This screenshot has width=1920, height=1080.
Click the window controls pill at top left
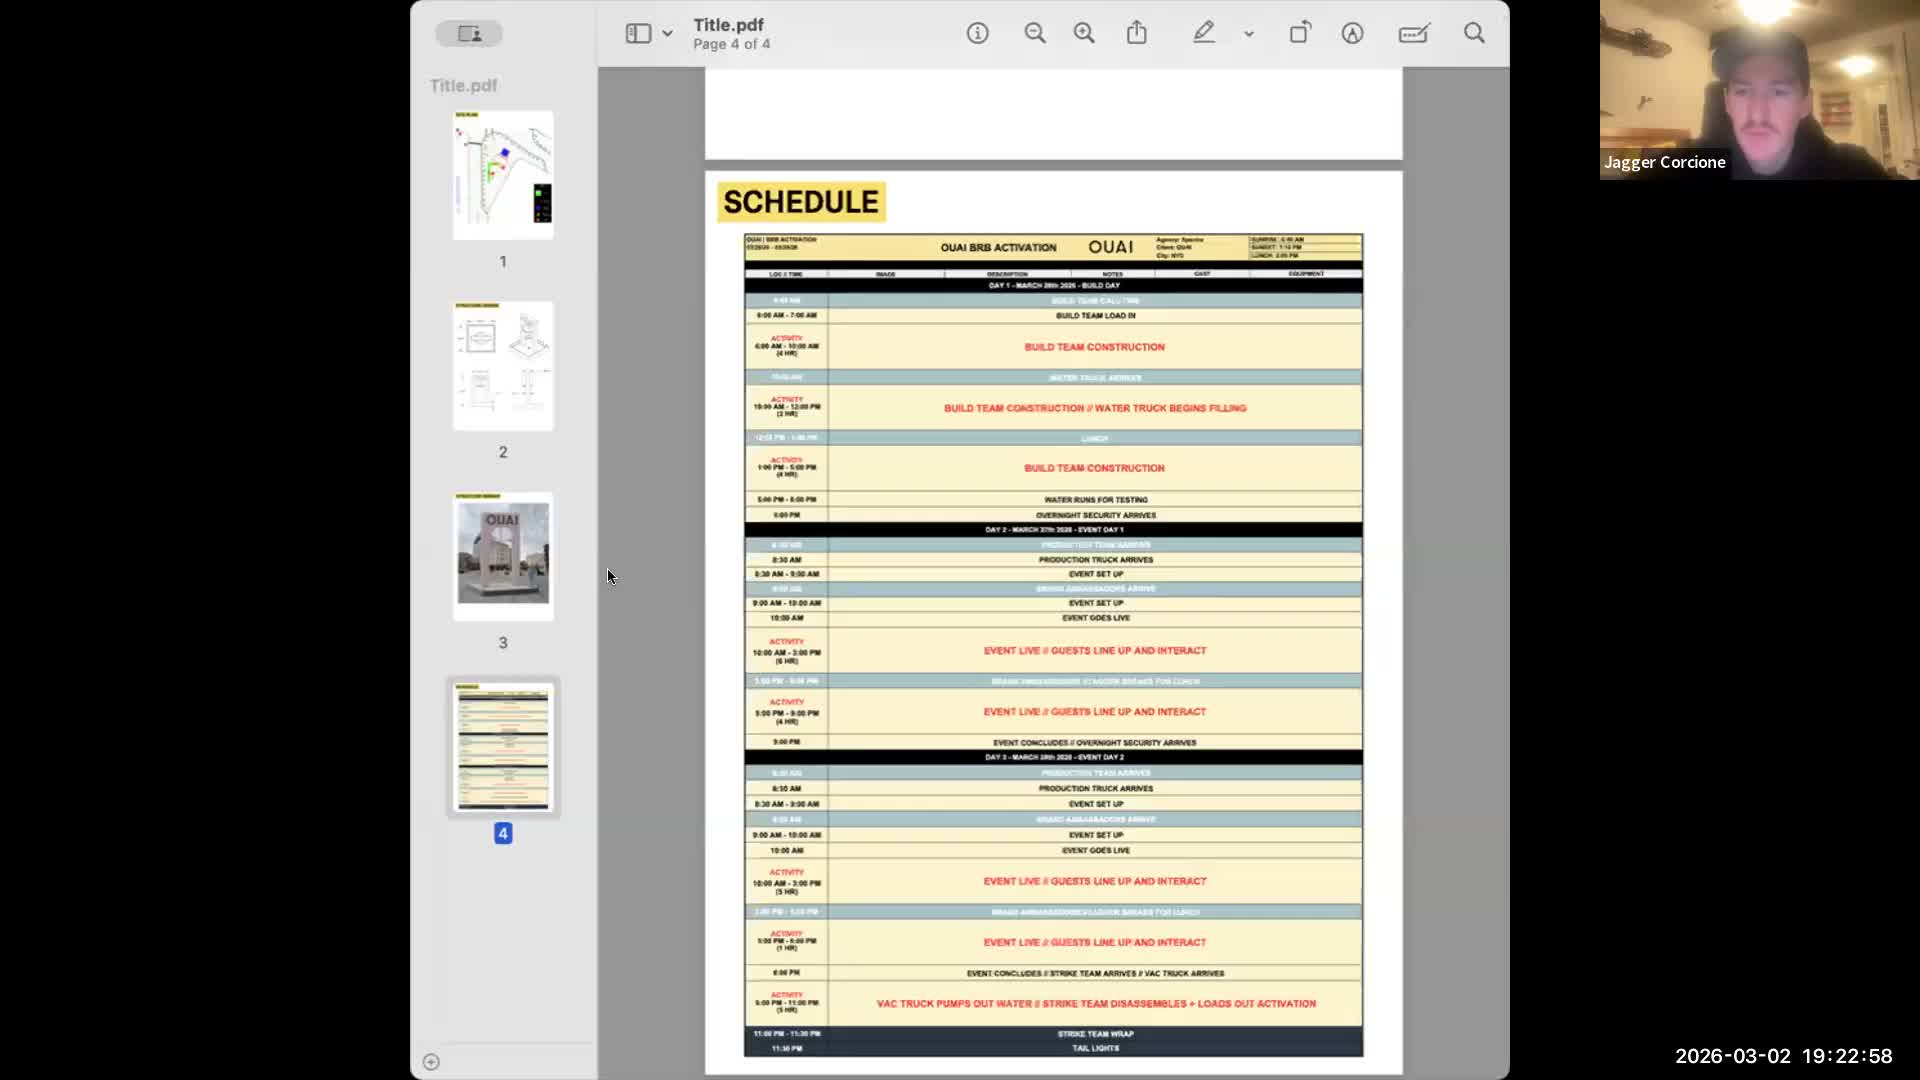pyautogui.click(x=469, y=33)
